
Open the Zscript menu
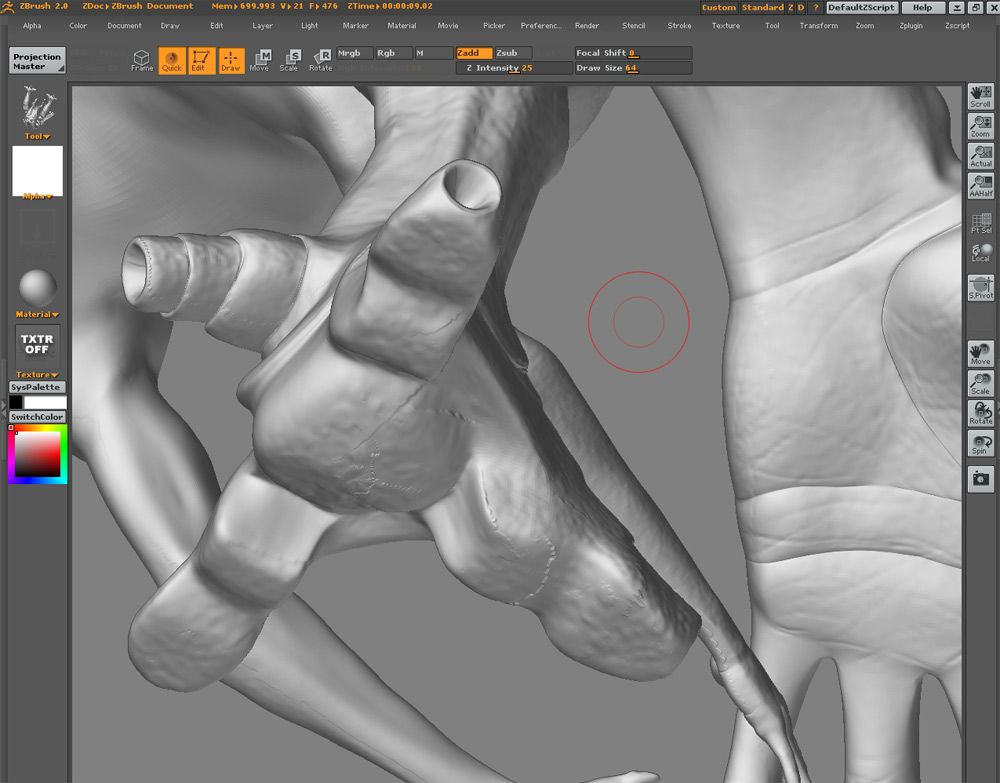click(957, 26)
